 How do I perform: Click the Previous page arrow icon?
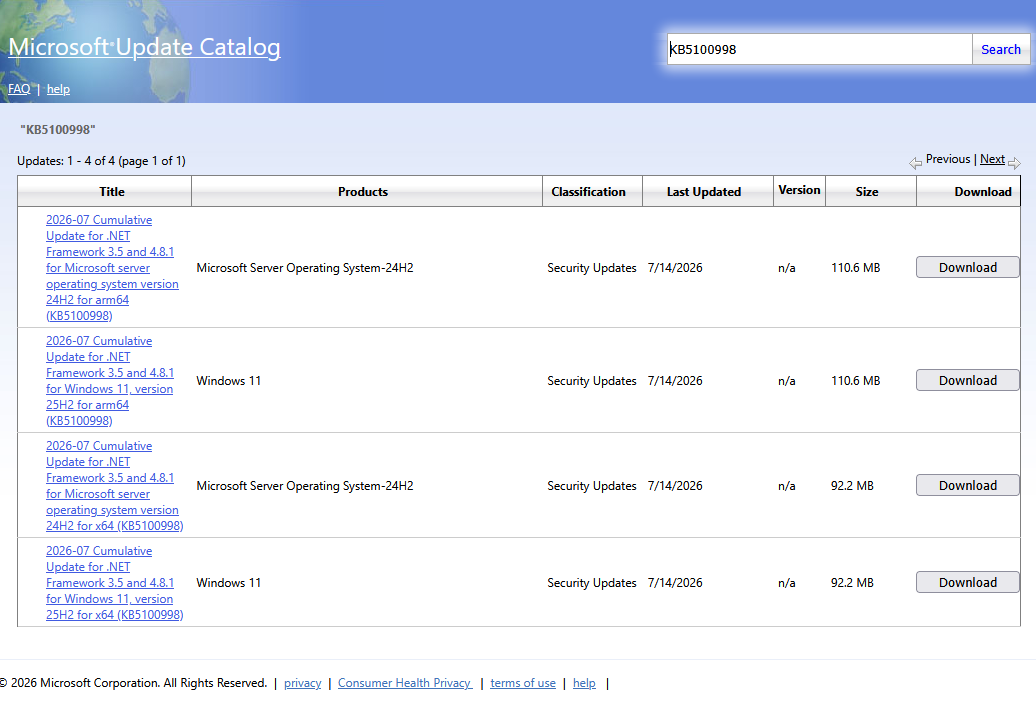[x=915, y=163]
